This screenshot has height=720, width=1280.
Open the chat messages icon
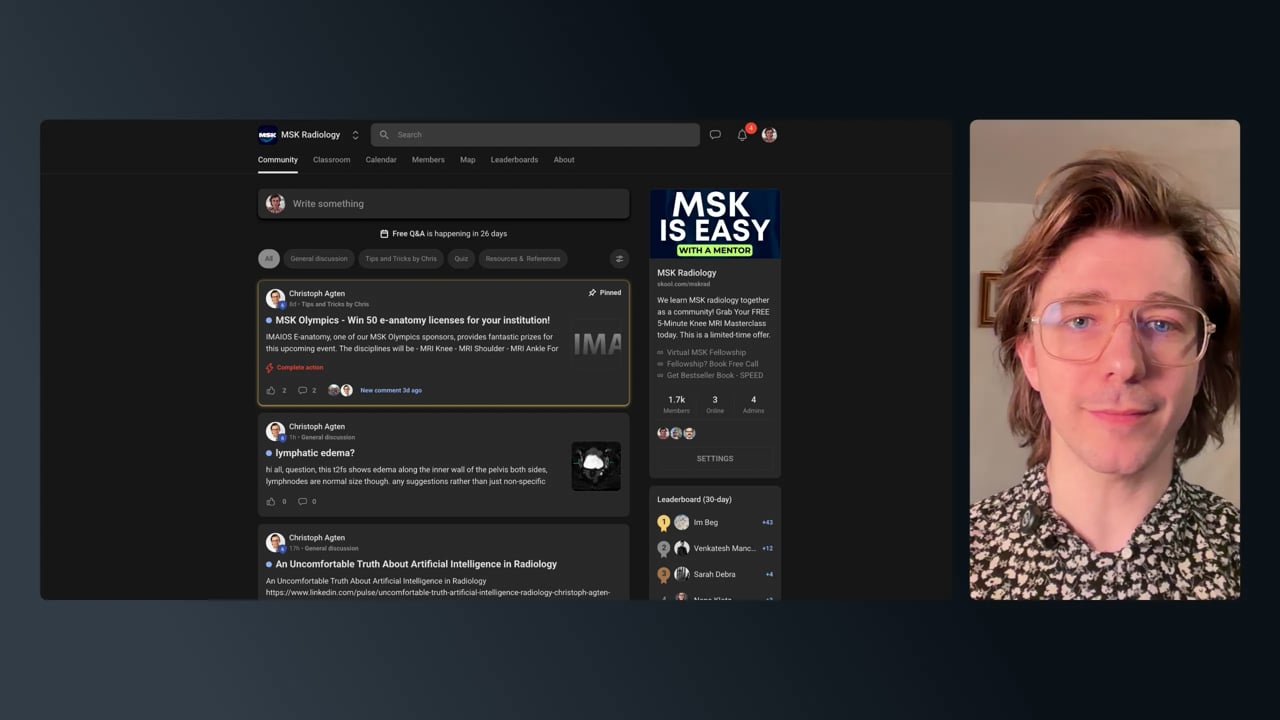[x=715, y=135]
